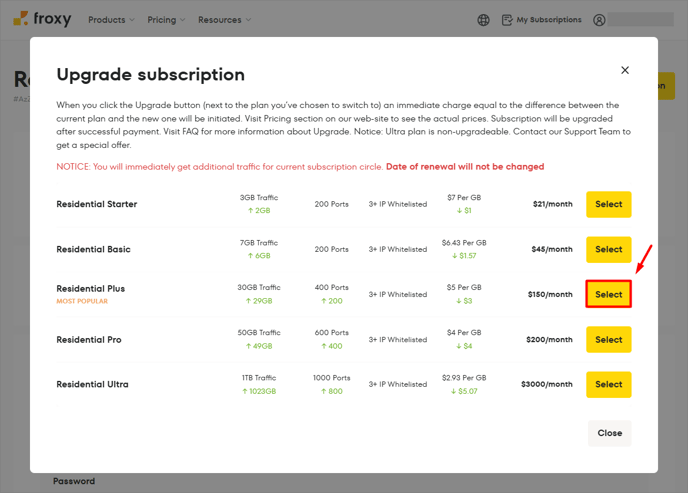This screenshot has height=493, width=688.
Task: Click the '600 Ports' value
Action: (x=332, y=333)
